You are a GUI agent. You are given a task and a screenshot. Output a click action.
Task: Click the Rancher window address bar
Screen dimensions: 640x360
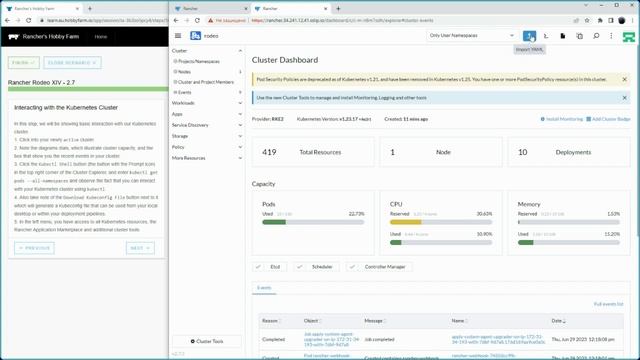point(388,20)
